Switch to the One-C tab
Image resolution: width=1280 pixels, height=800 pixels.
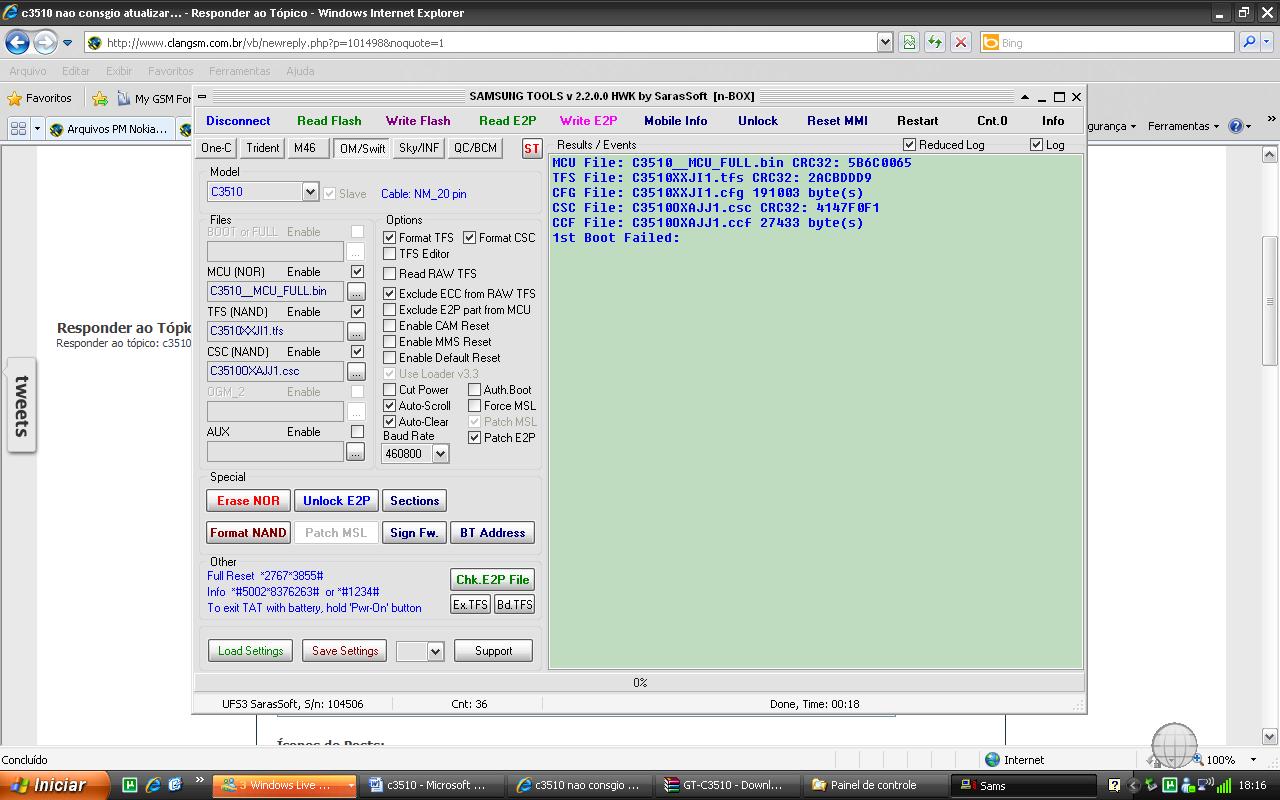pos(216,148)
